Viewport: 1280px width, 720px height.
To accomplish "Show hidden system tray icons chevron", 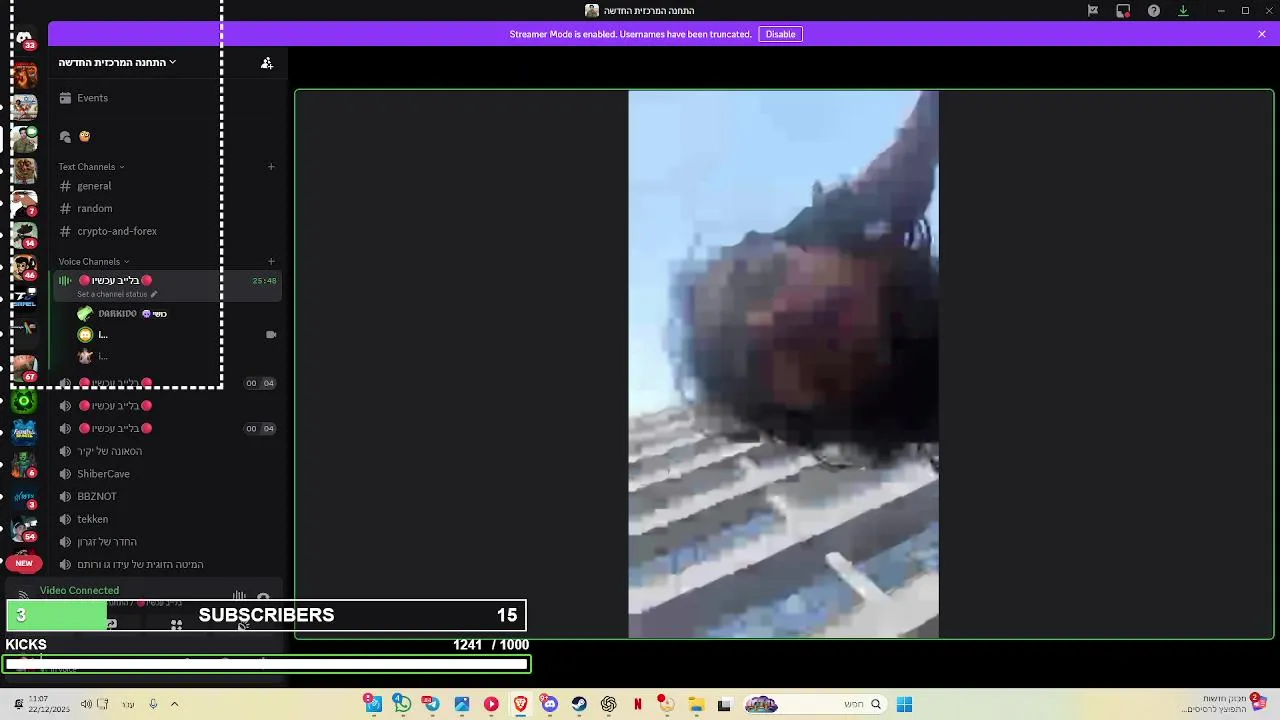I will [174, 704].
